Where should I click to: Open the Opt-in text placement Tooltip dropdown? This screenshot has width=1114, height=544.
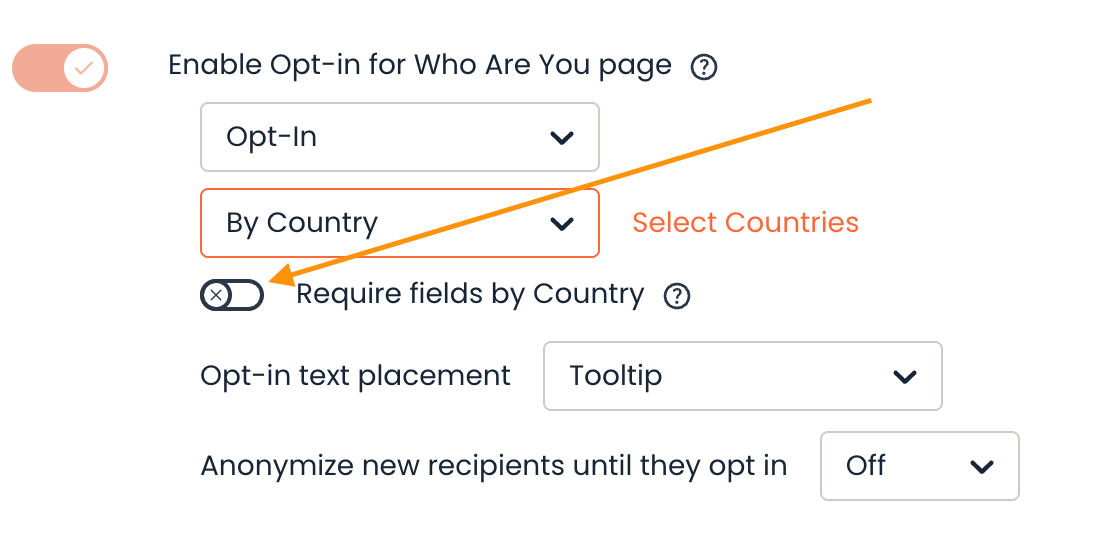743,376
